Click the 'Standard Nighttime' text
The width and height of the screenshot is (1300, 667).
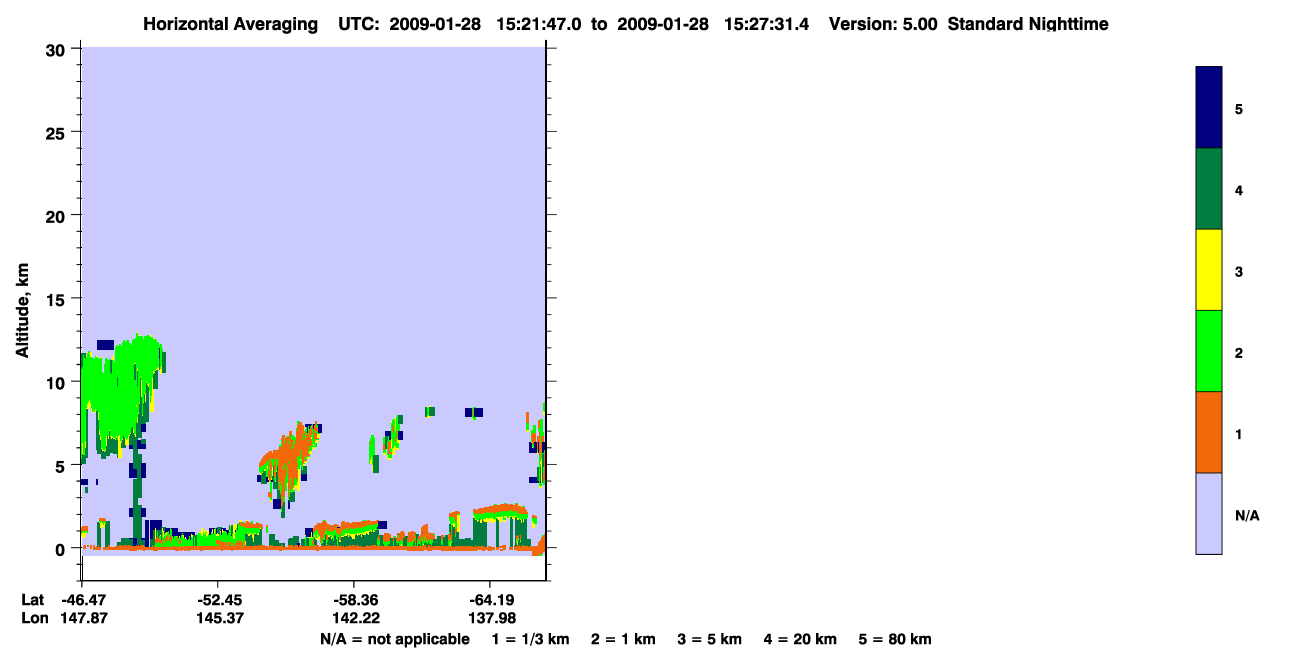[x=1028, y=24]
